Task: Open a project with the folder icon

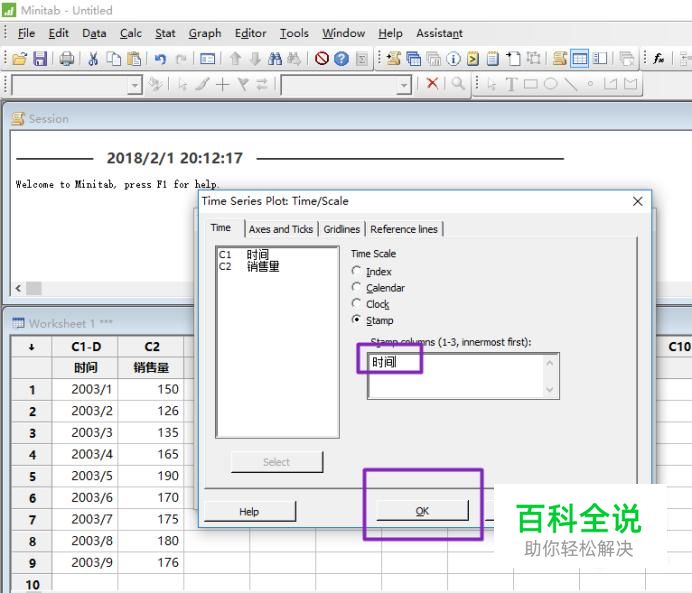Action: 19,59
